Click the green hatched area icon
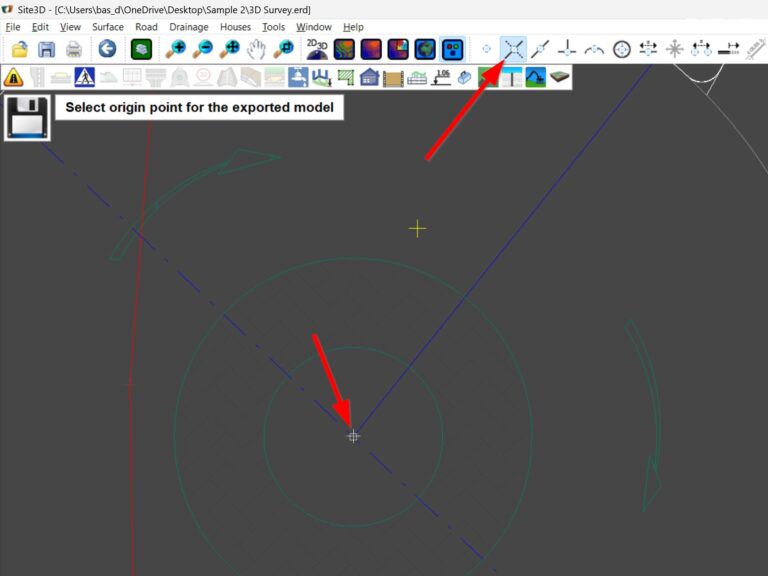Screen dimensions: 768x576 point(346,77)
